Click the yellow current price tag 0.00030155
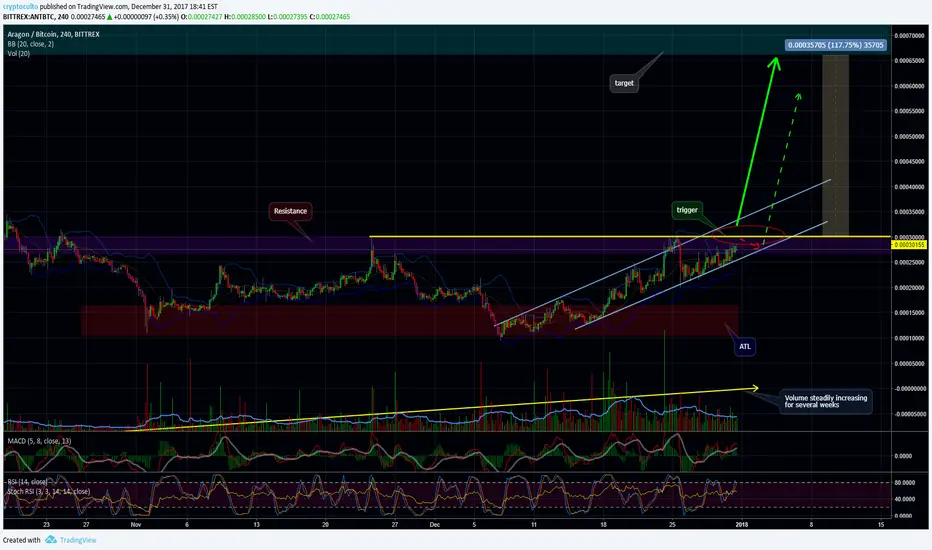Screen dimensions: 932x550 (x=909, y=245)
